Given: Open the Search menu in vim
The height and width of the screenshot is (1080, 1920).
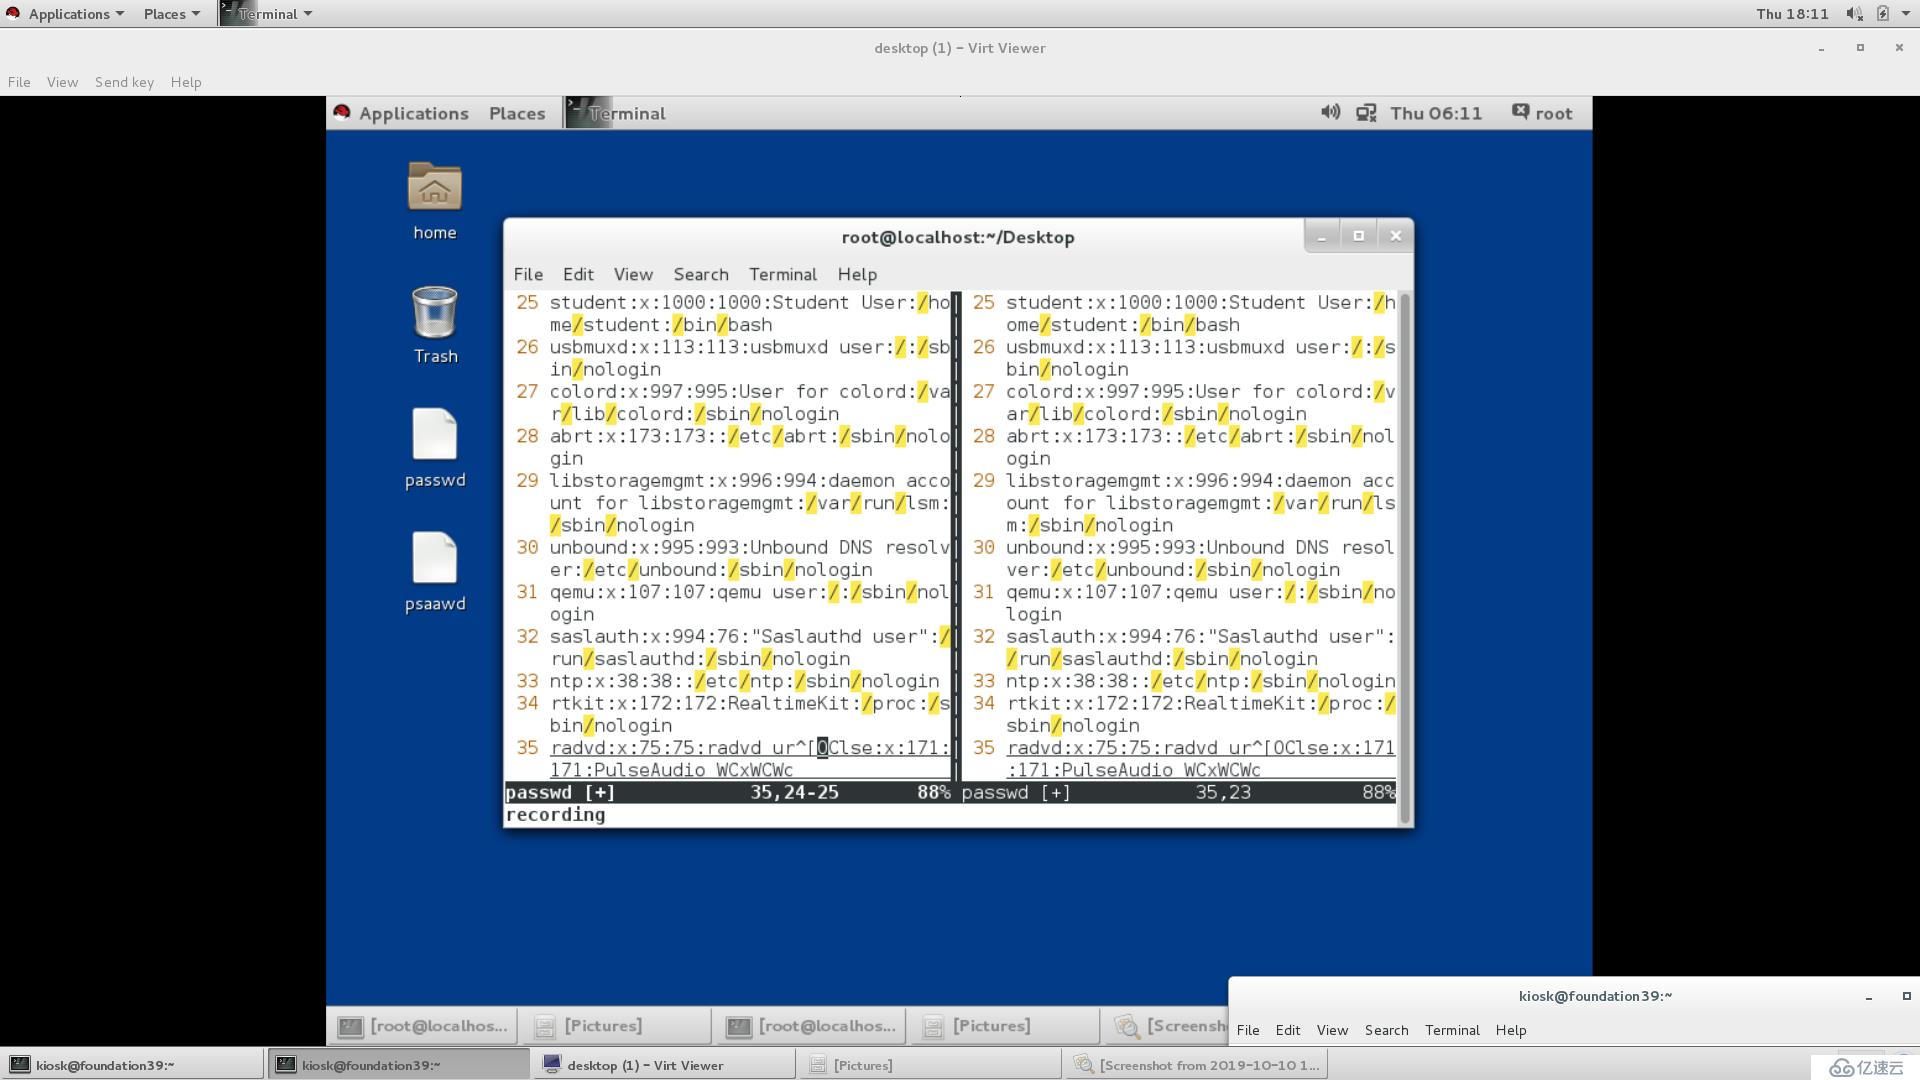Looking at the screenshot, I should 700,273.
